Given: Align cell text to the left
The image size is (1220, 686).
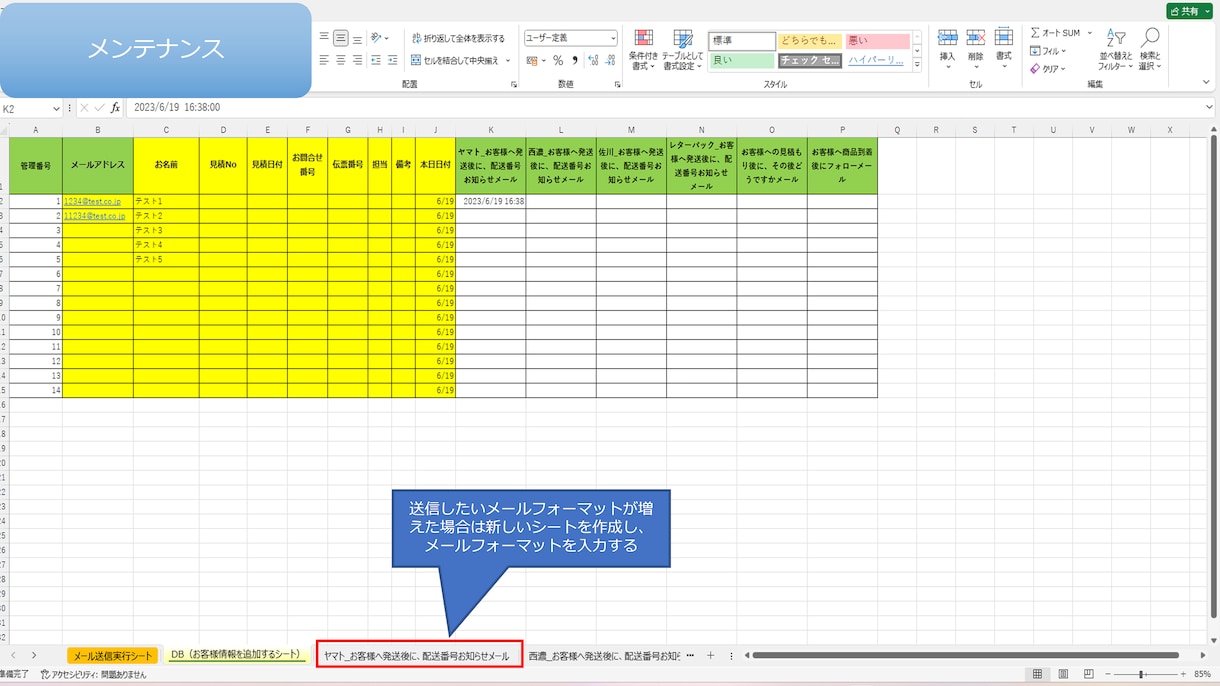Looking at the screenshot, I should coord(324,60).
